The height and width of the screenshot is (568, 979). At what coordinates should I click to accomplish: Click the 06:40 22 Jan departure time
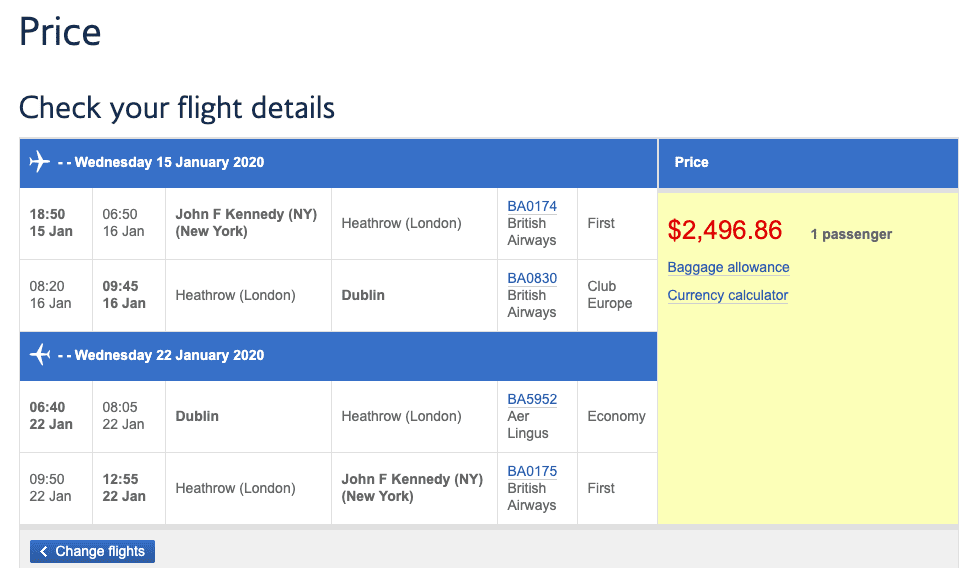[x=51, y=416]
